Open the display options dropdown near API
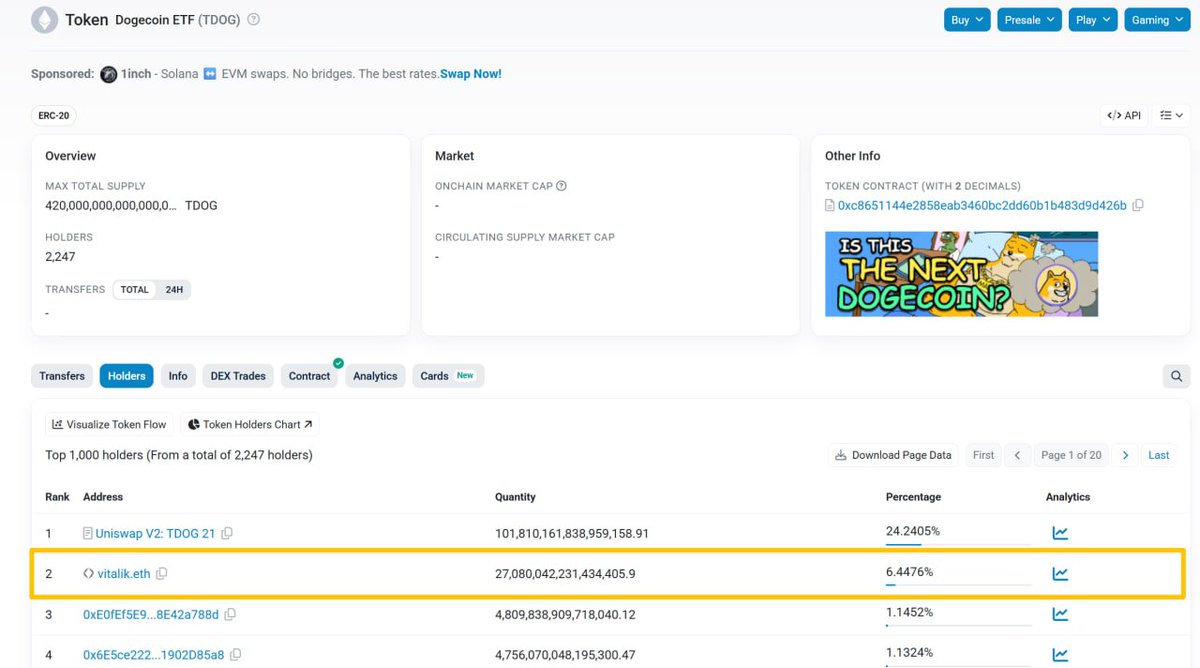The height and width of the screenshot is (668, 1200). (x=1170, y=115)
